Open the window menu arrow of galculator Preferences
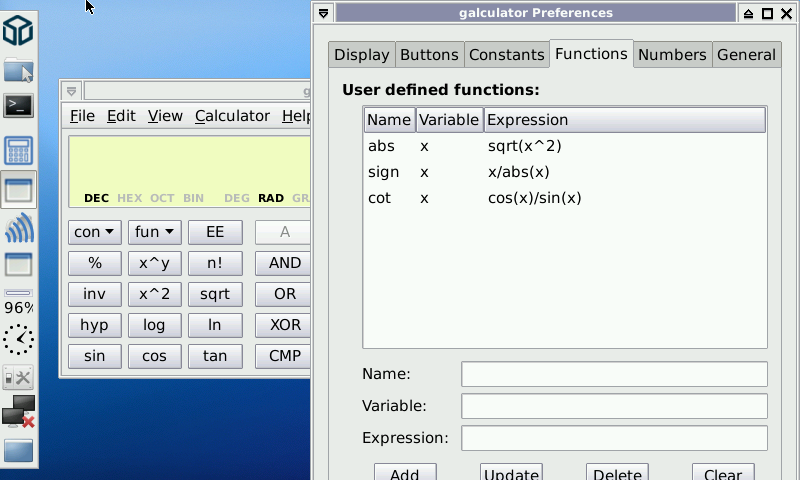 pyautogui.click(x=323, y=13)
